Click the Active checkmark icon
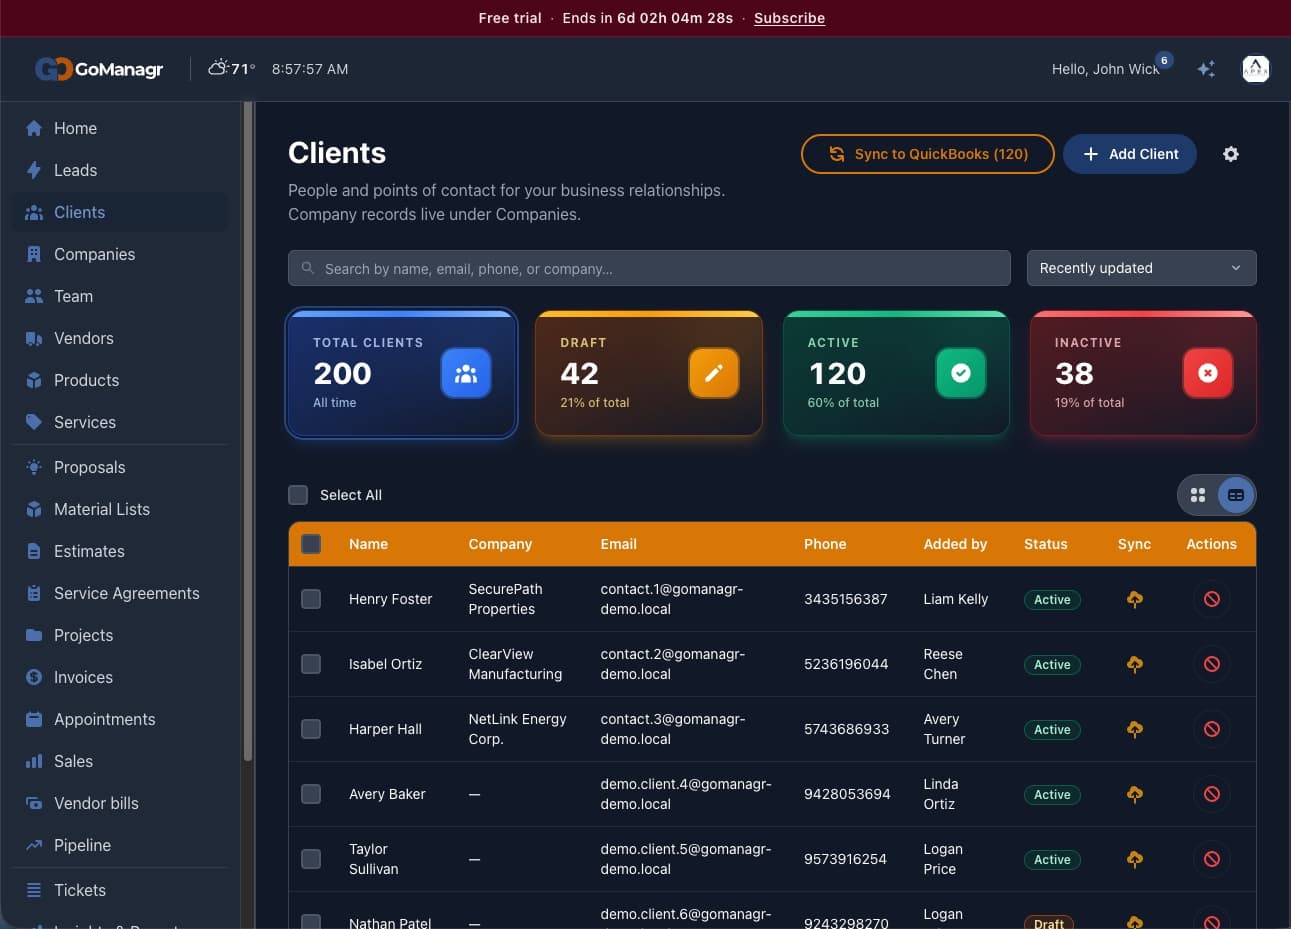This screenshot has width=1291, height=929. 961,373
